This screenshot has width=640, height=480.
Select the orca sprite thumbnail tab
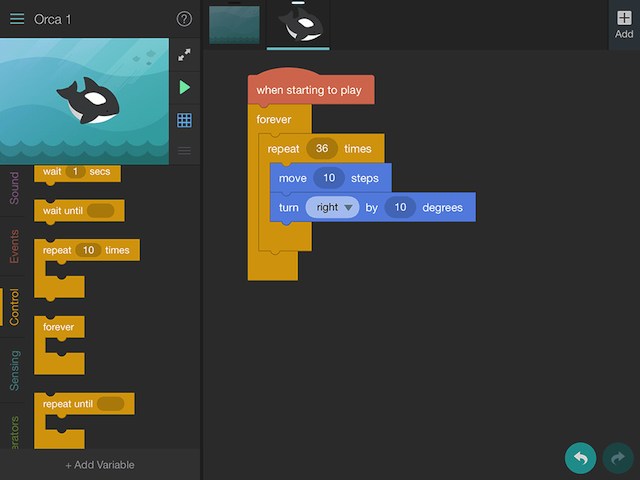(298, 25)
